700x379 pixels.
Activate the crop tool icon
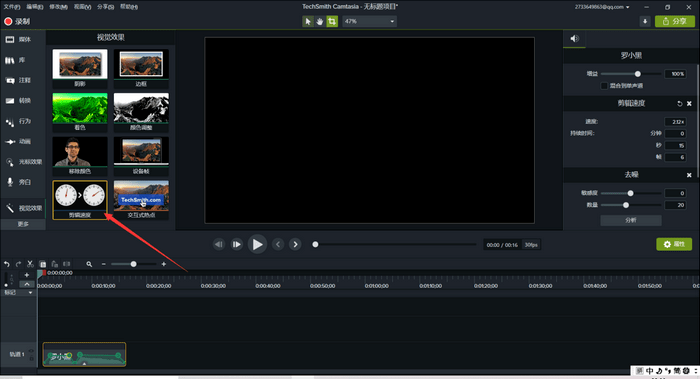point(332,21)
